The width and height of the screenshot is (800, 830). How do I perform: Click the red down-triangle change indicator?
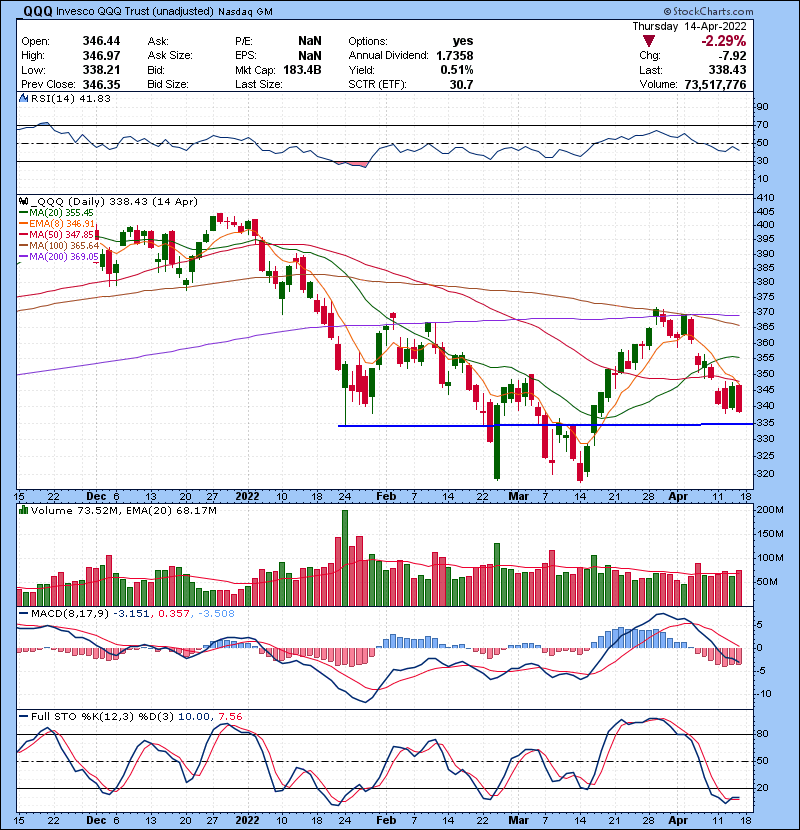[x=649, y=41]
